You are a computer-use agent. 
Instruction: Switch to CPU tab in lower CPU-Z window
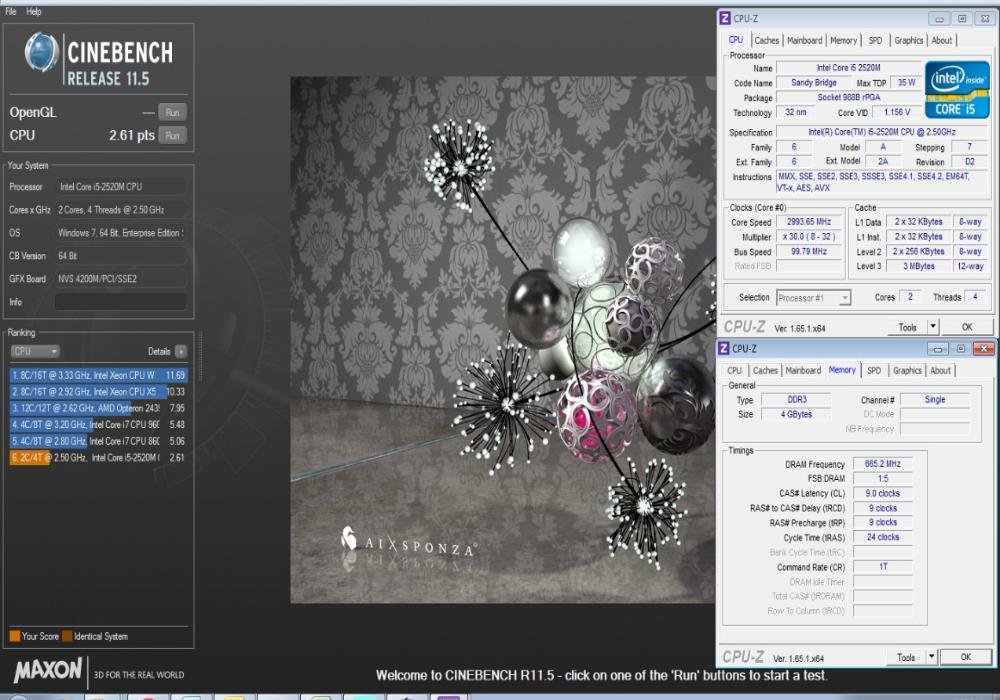point(734,370)
